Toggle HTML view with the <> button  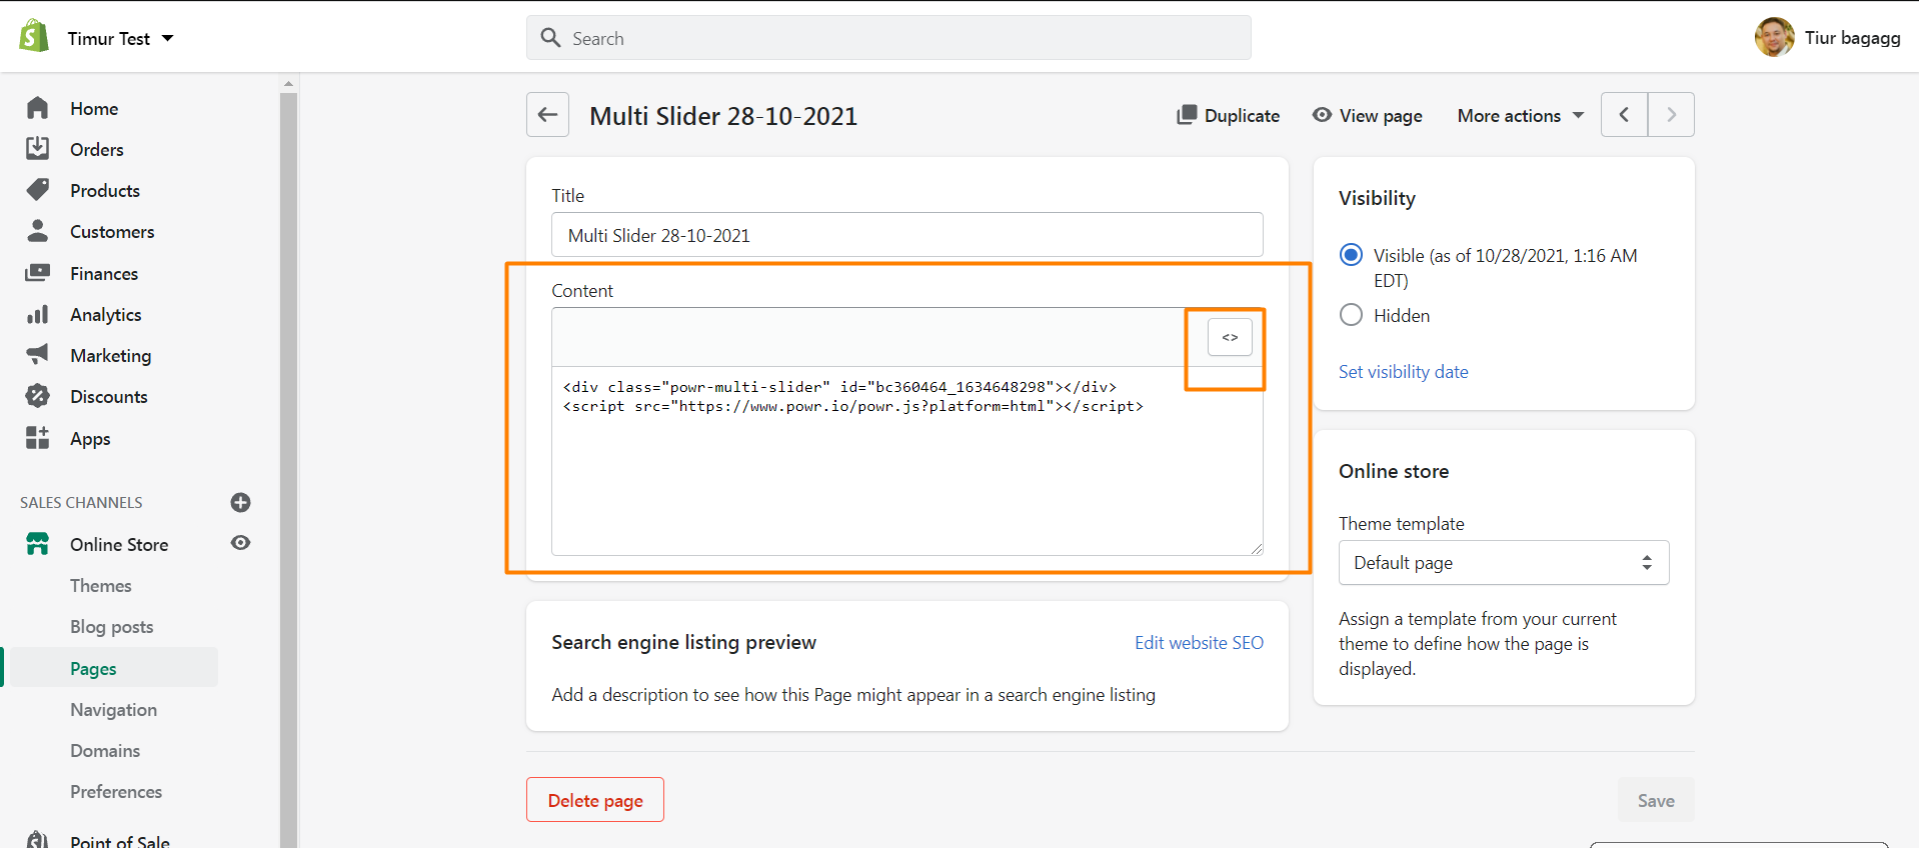[1230, 337]
